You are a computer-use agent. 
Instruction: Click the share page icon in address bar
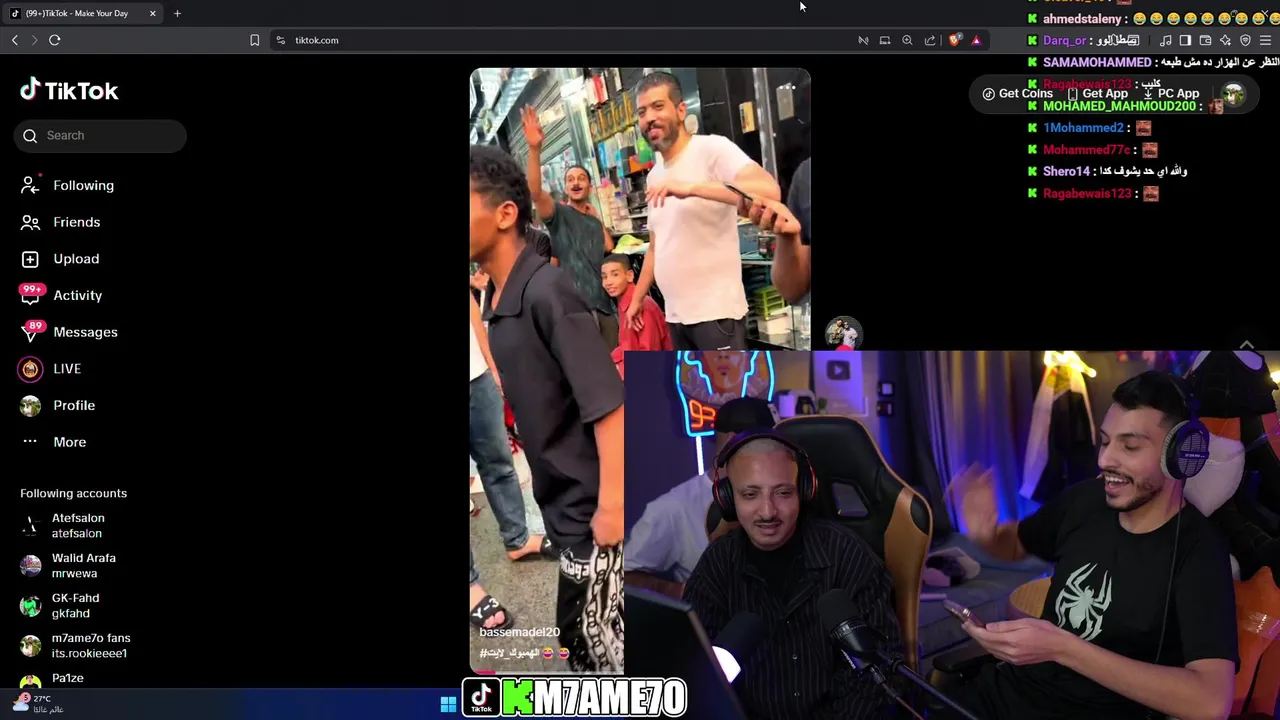[930, 40]
